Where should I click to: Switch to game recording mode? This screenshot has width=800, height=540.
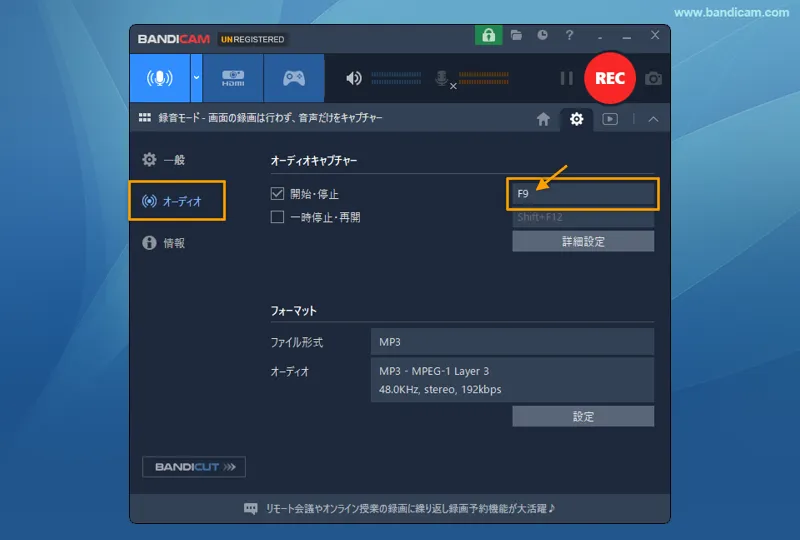tap(294, 78)
